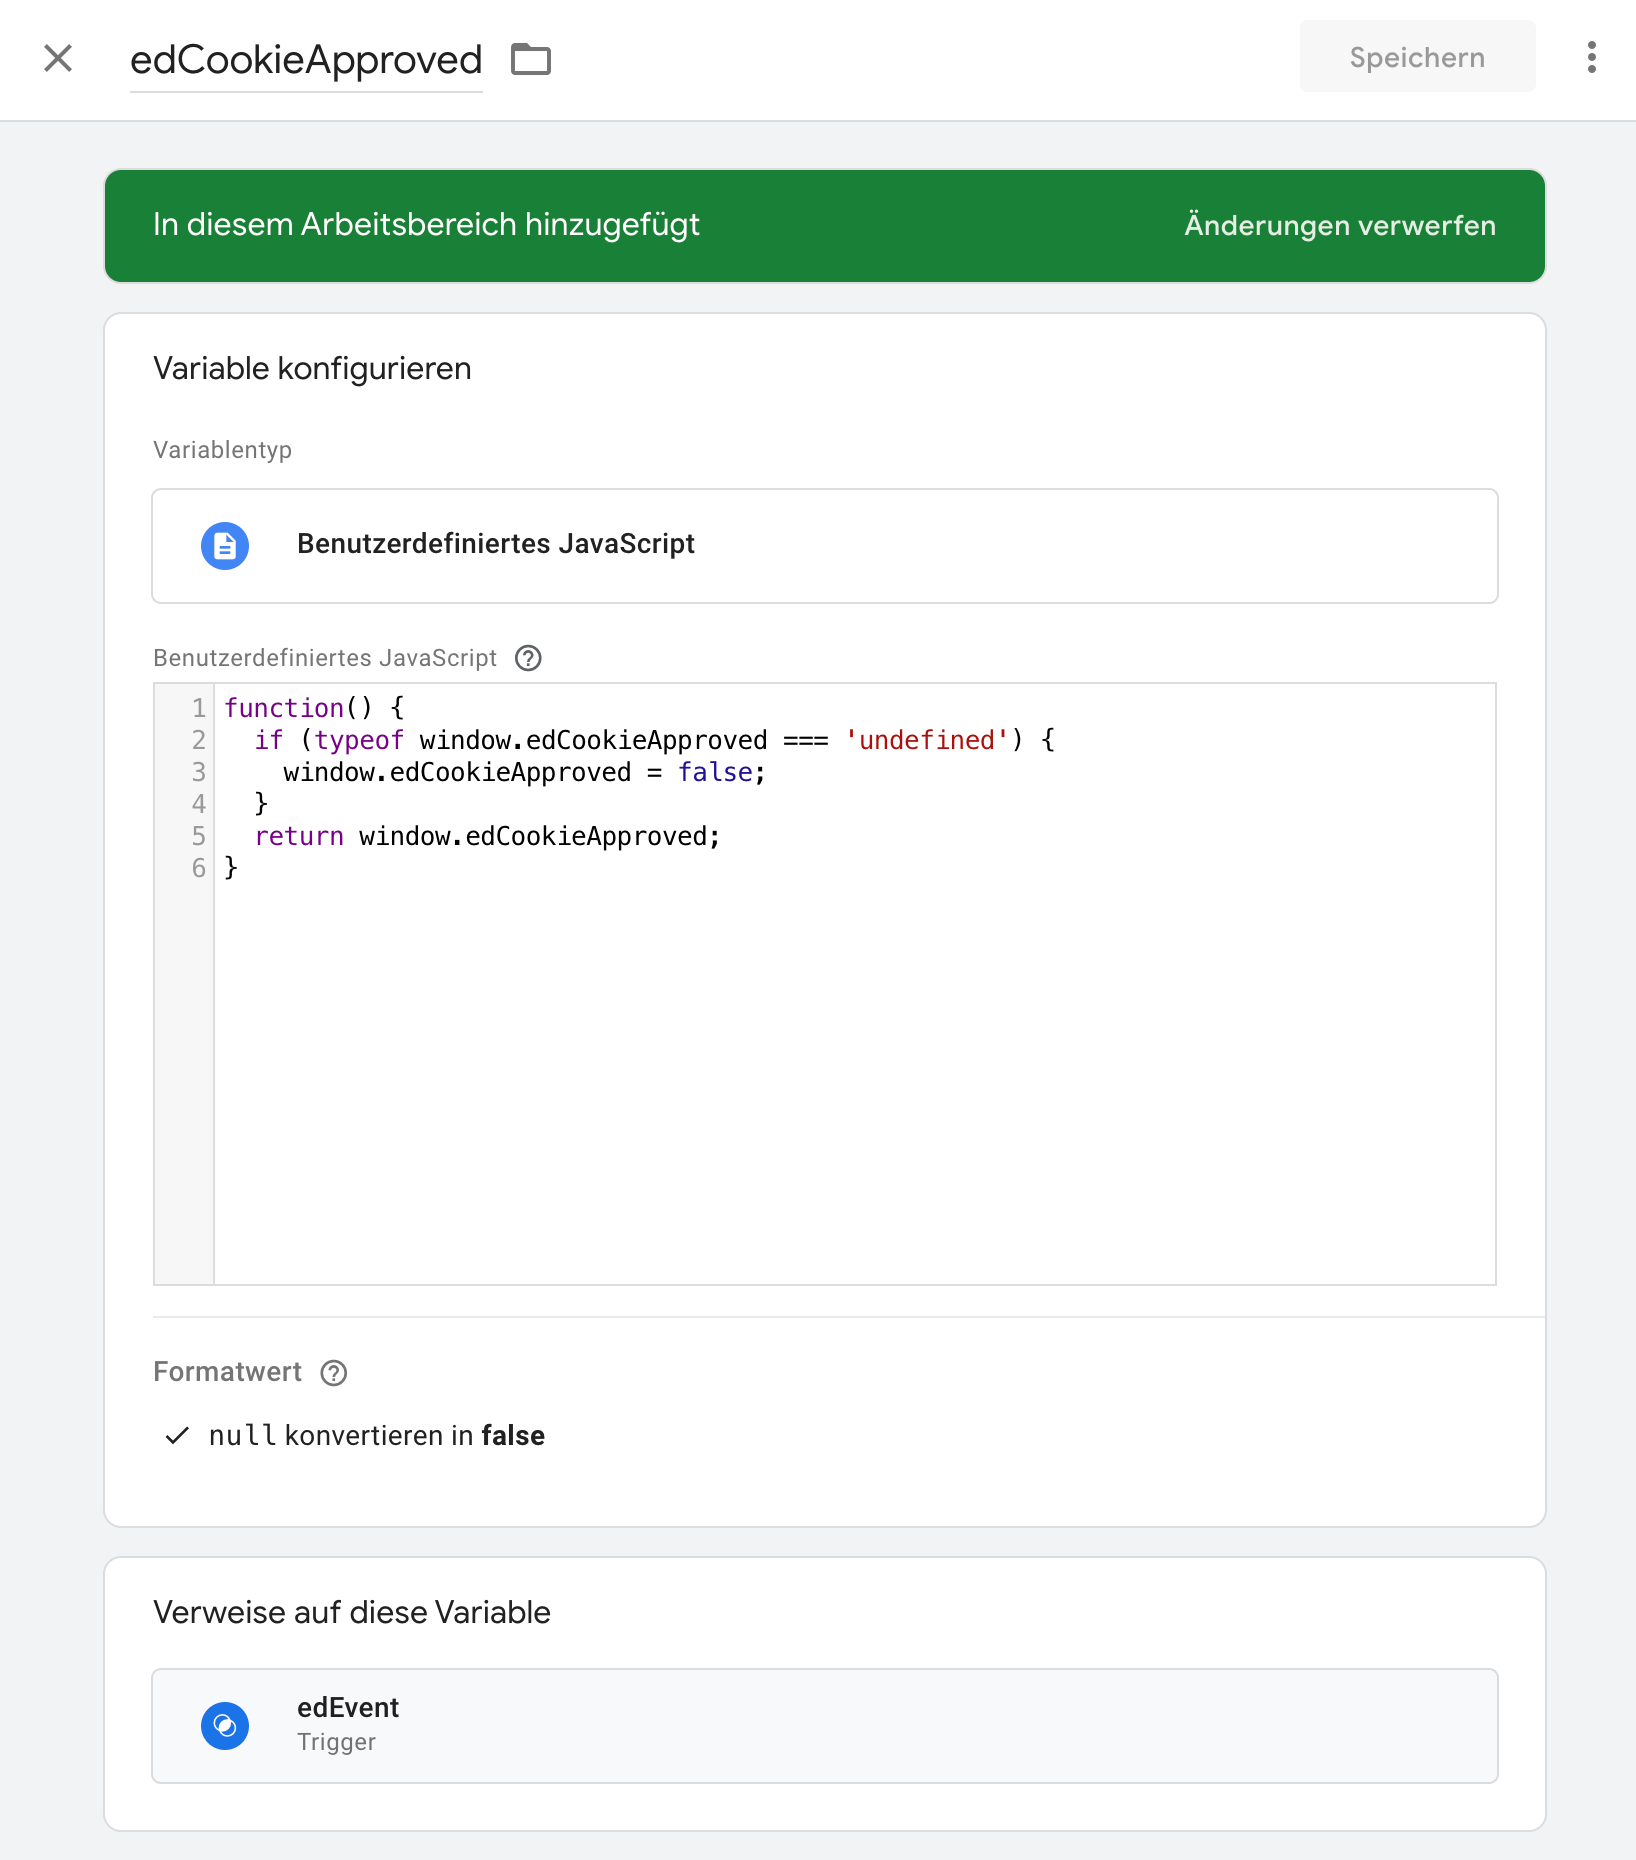Click help icon beside Formatwert
The height and width of the screenshot is (1860, 1636).
[334, 1373]
